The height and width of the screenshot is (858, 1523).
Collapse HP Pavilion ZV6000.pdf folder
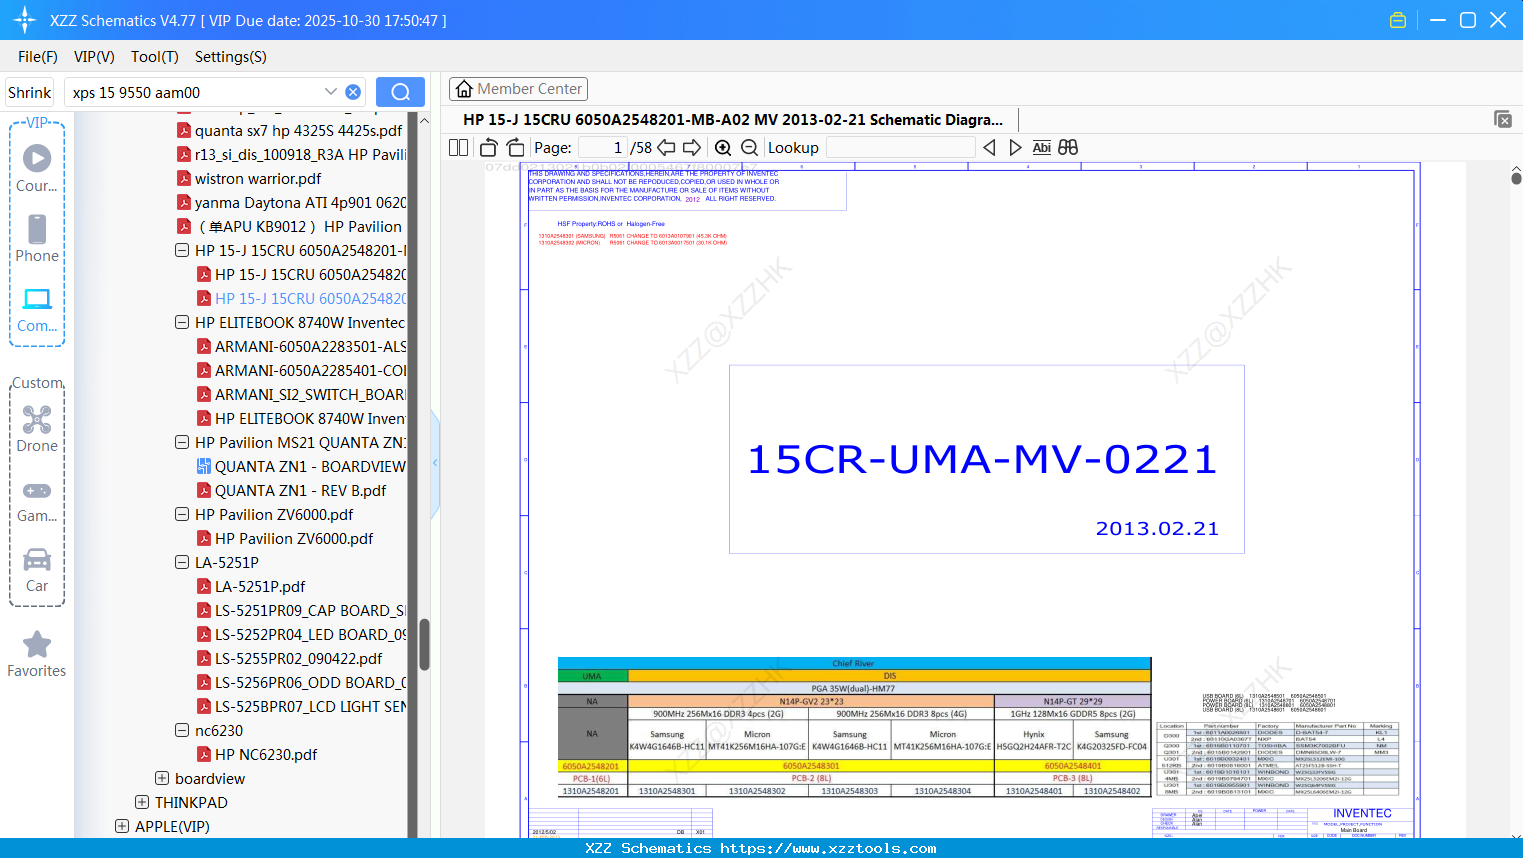click(182, 514)
